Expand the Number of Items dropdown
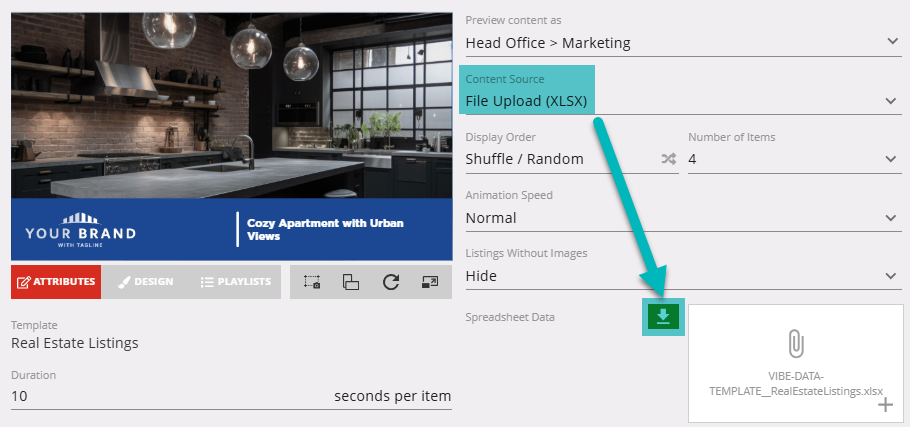Screen dimensions: 910x427 [892, 159]
